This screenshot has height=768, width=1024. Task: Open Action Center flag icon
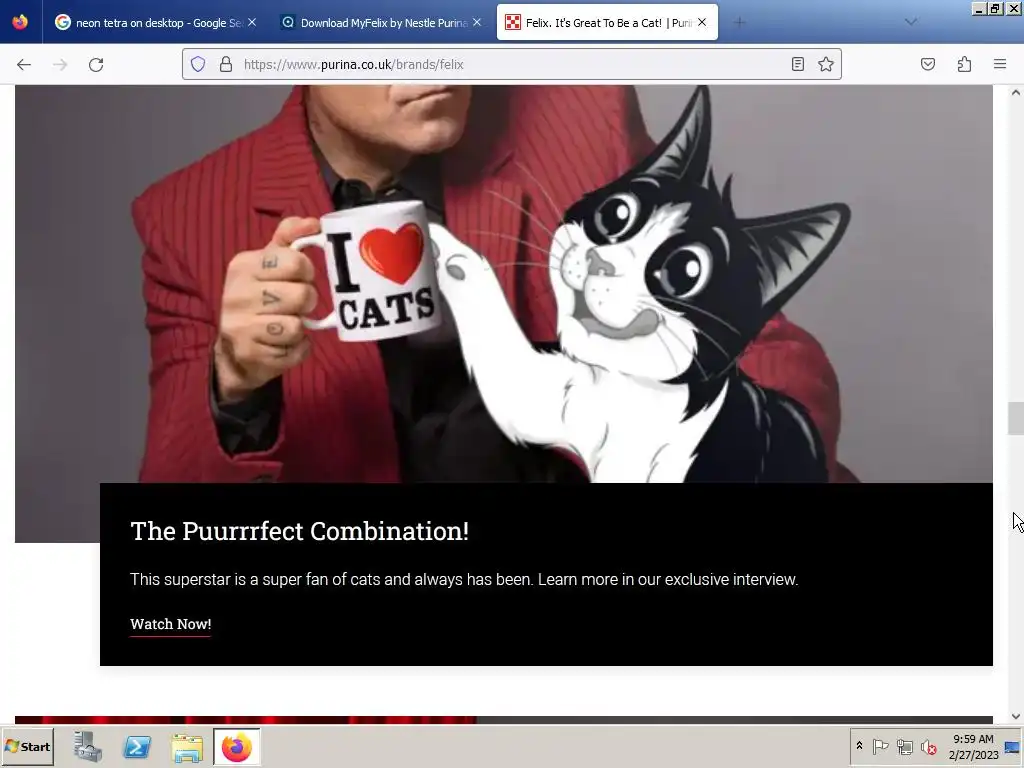click(x=880, y=746)
